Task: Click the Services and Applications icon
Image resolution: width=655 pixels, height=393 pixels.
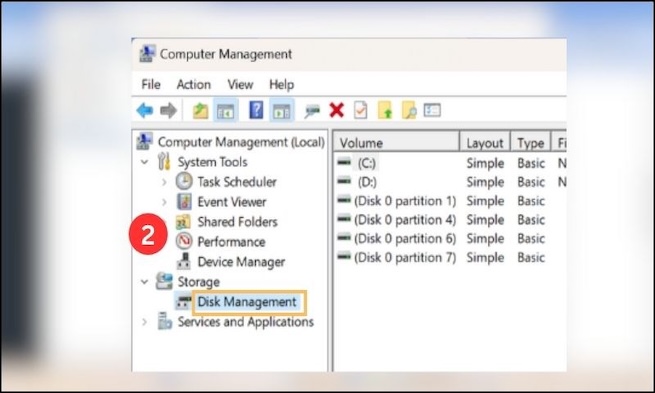Action: coord(165,322)
